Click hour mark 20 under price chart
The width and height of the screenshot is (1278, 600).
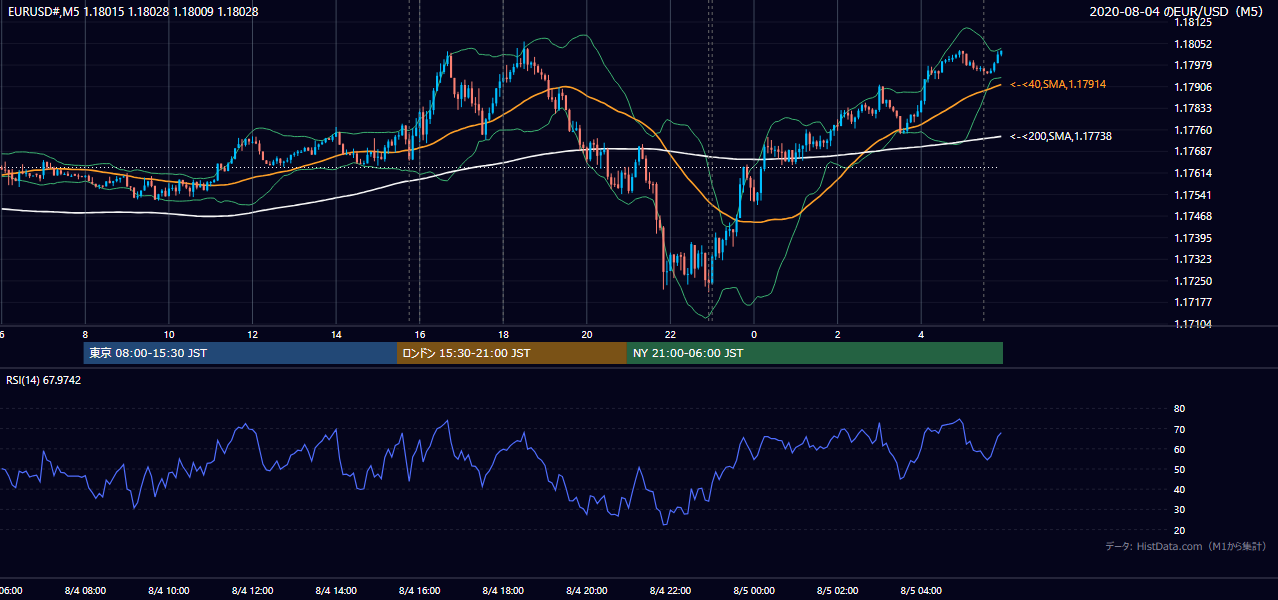click(x=587, y=335)
